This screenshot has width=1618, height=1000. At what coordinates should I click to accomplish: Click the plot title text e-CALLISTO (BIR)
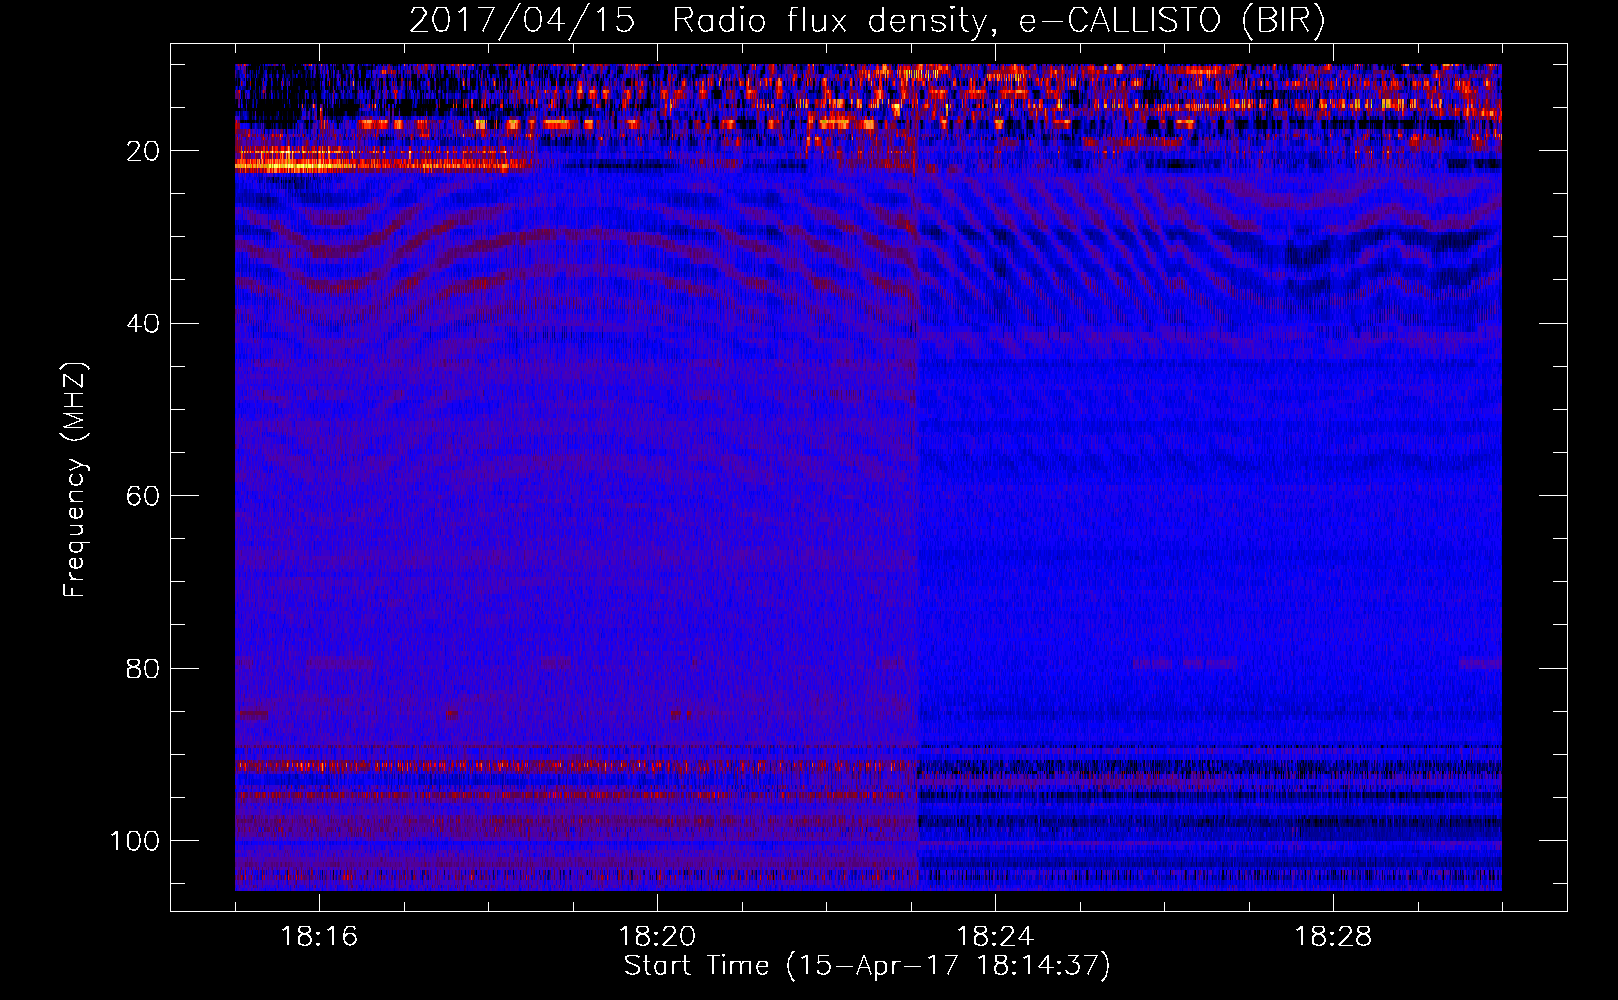[x=1172, y=21]
